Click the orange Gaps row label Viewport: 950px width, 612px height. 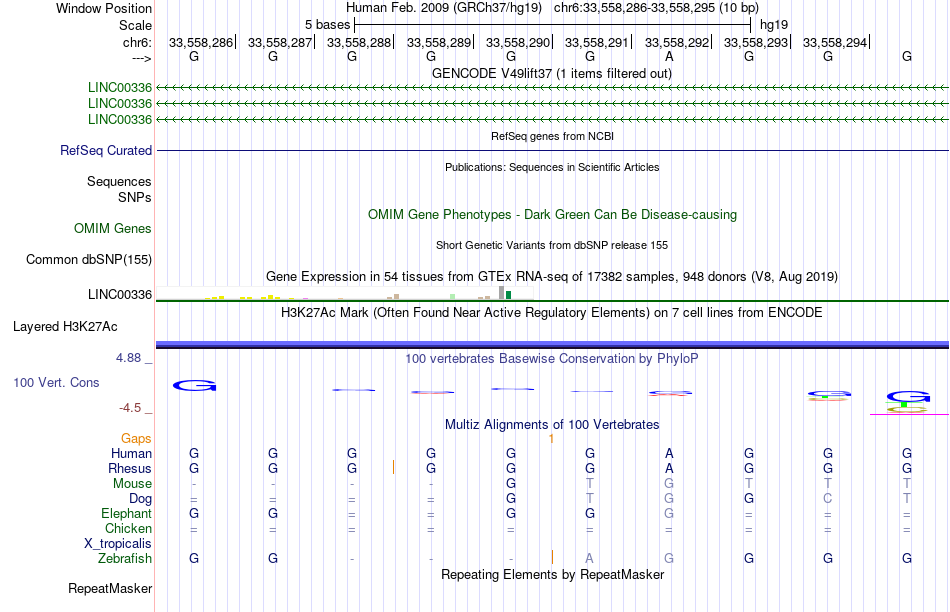(136, 438)
